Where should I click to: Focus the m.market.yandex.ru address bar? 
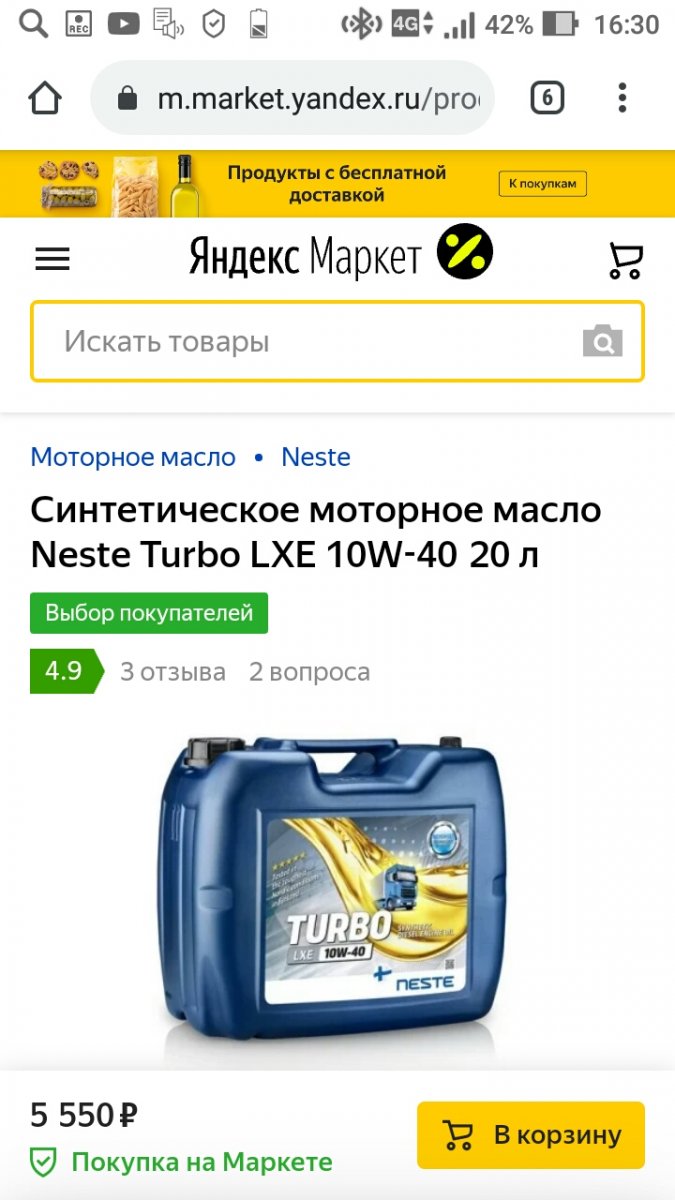(x=292, y=98)
